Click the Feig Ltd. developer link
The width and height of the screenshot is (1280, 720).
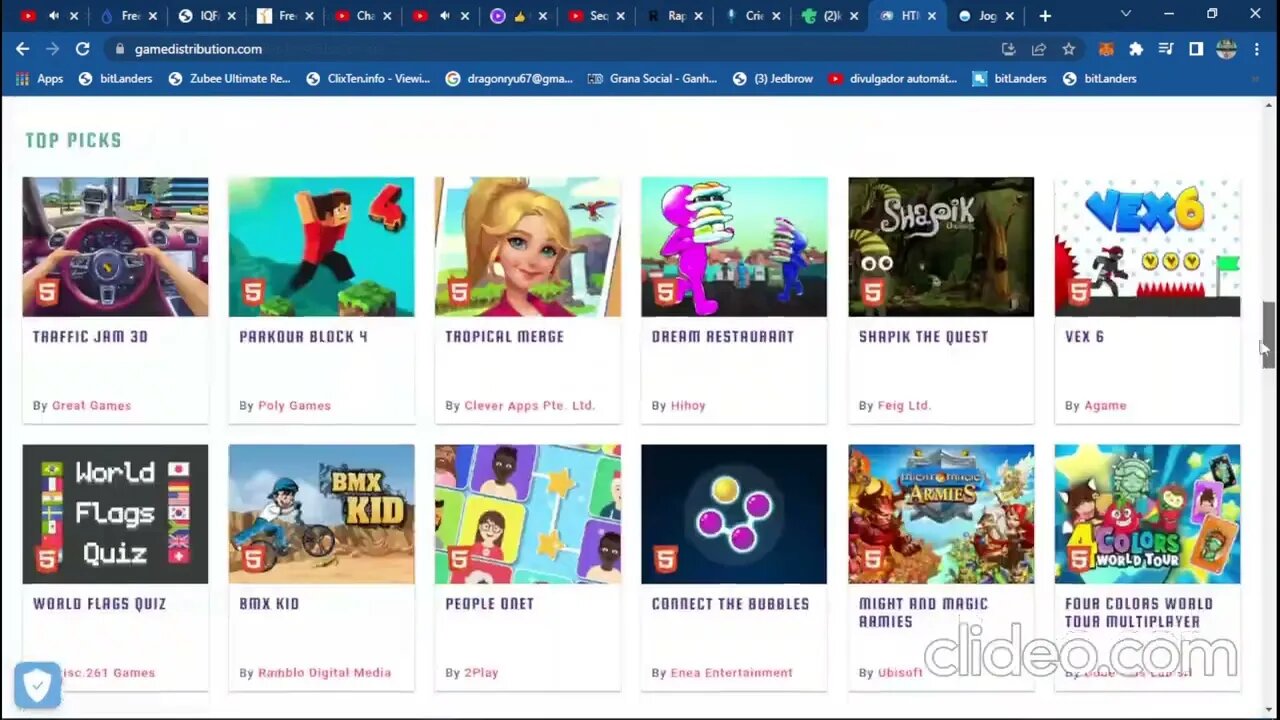(x=904, y=405)
